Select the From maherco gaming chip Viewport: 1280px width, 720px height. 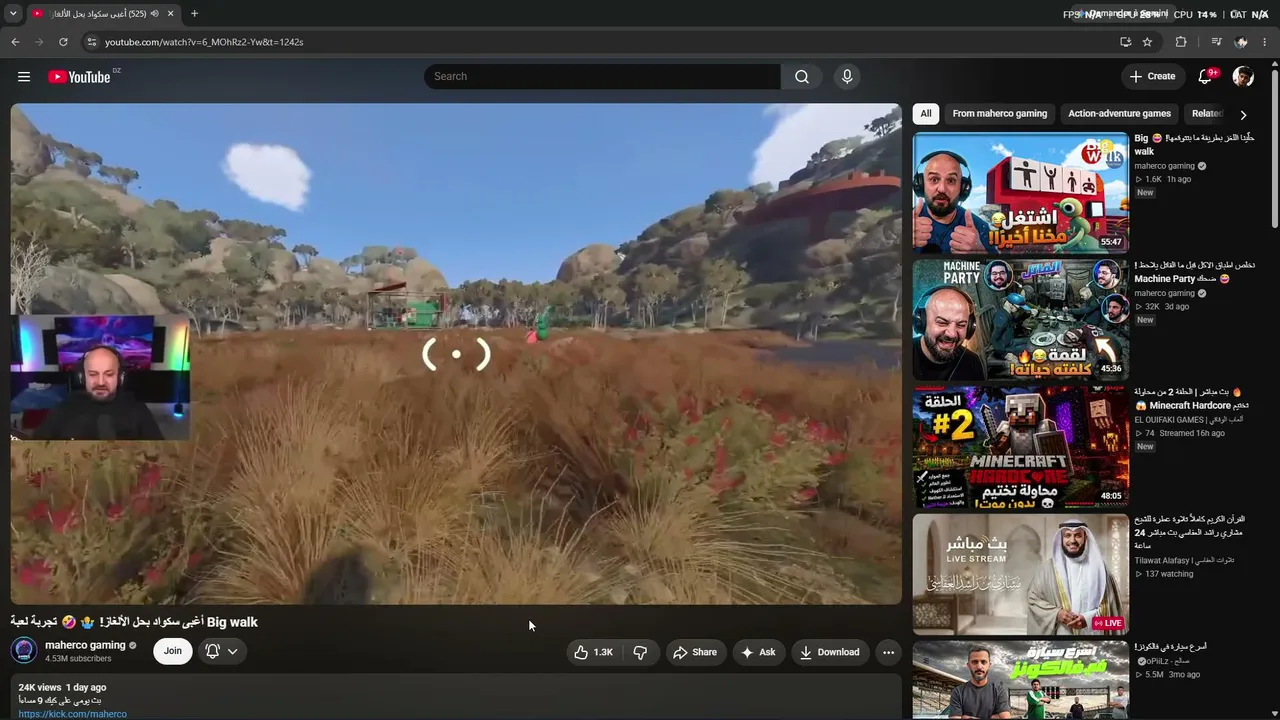tap(1000, 114)
